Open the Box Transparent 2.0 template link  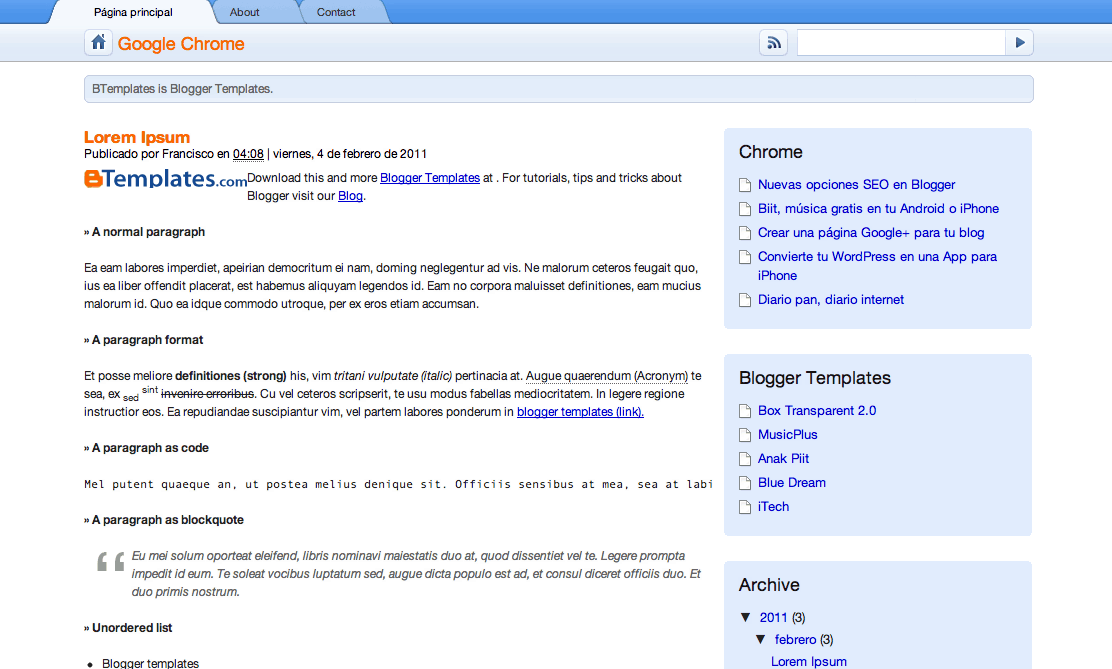817,411
